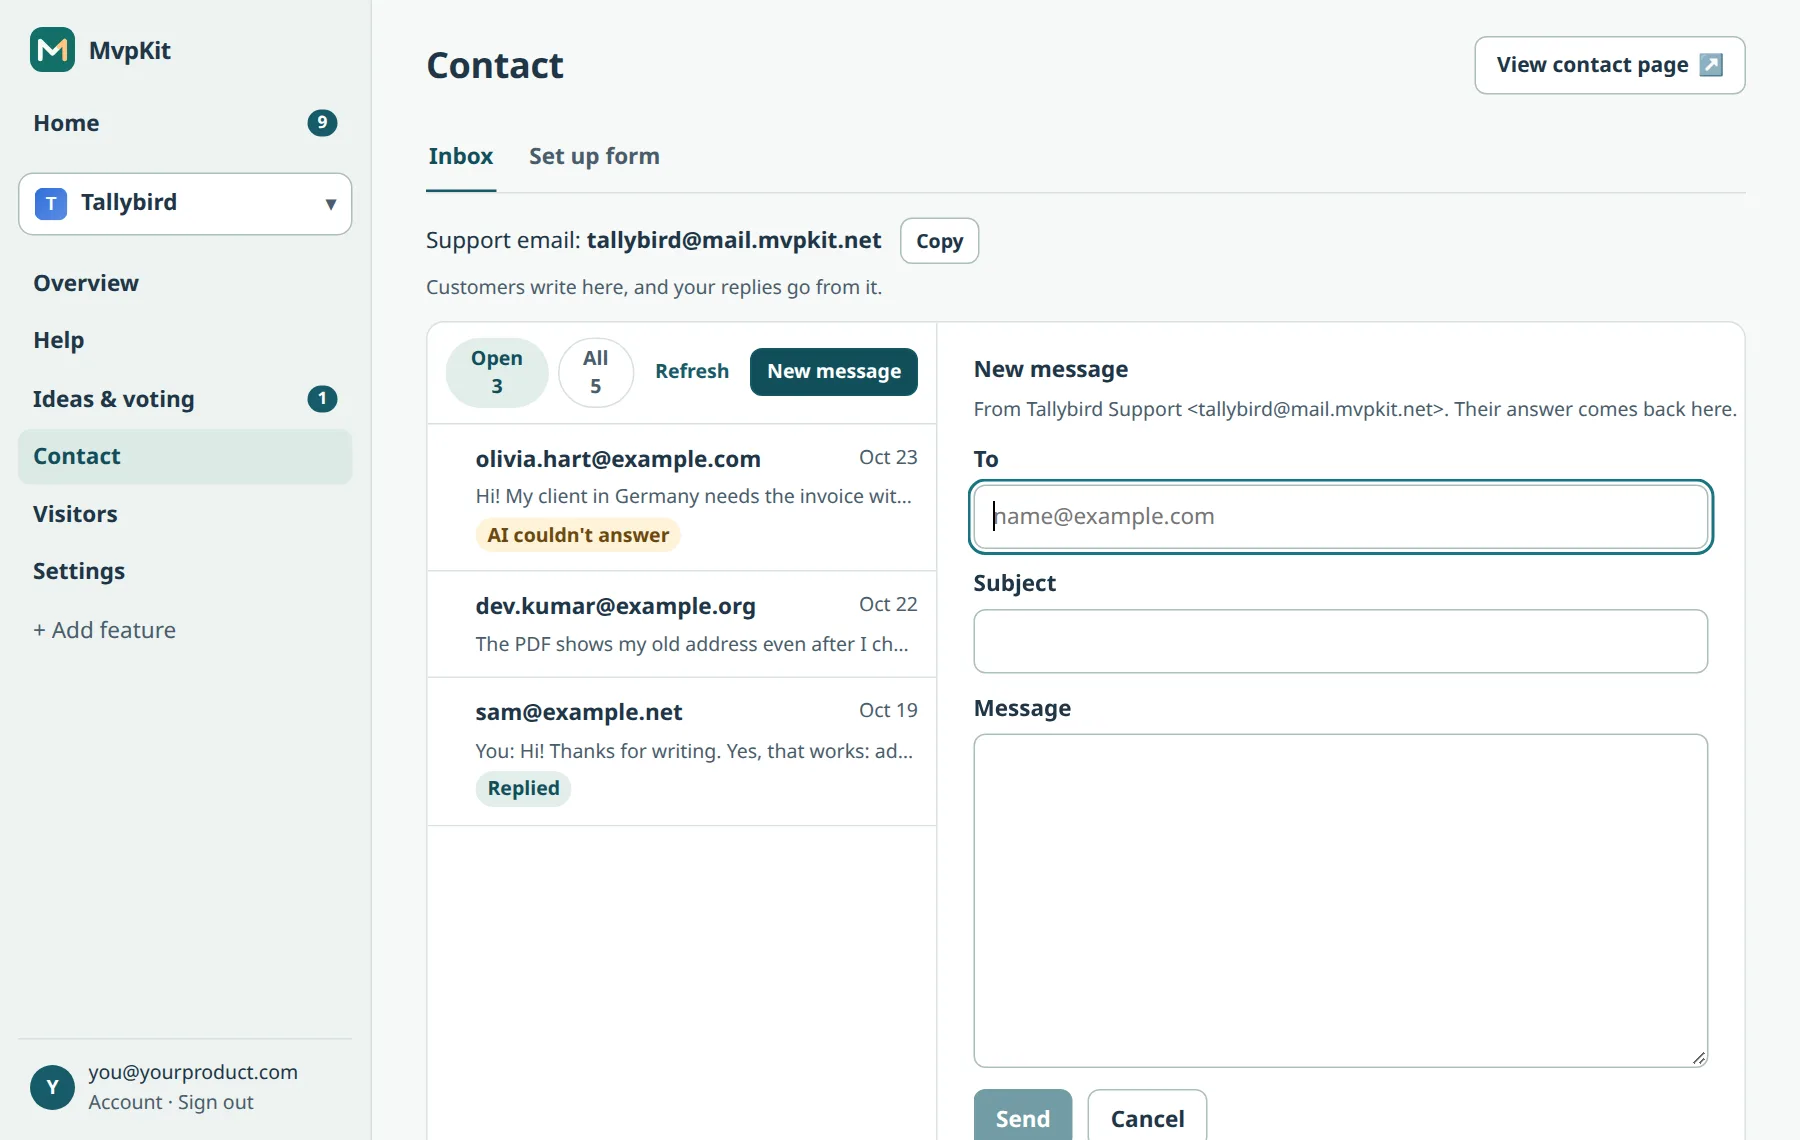The width and height of the screenshot is (1800, 1140).
Task: Click the message area resize handle
Action: coord(1698,1058)
